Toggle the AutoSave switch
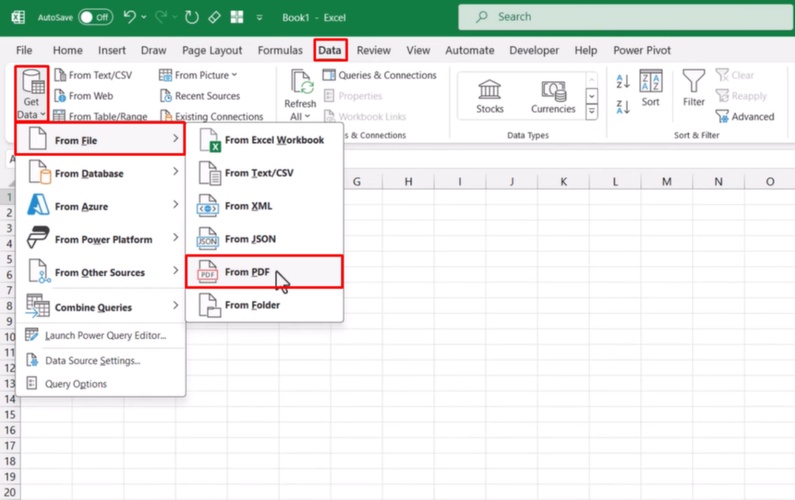The image size is (795, 500). click(x=96, y=17)
